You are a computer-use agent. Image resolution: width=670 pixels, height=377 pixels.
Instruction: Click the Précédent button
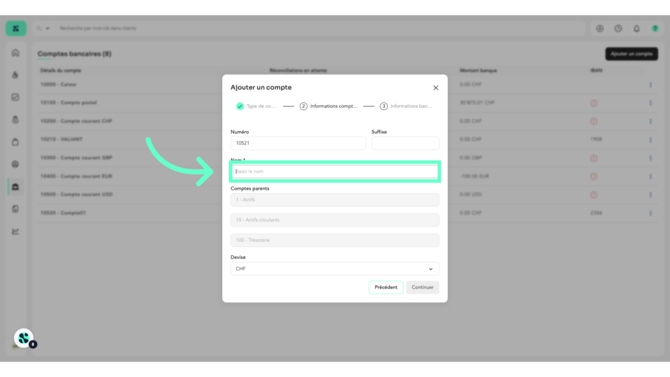point(386,287)
